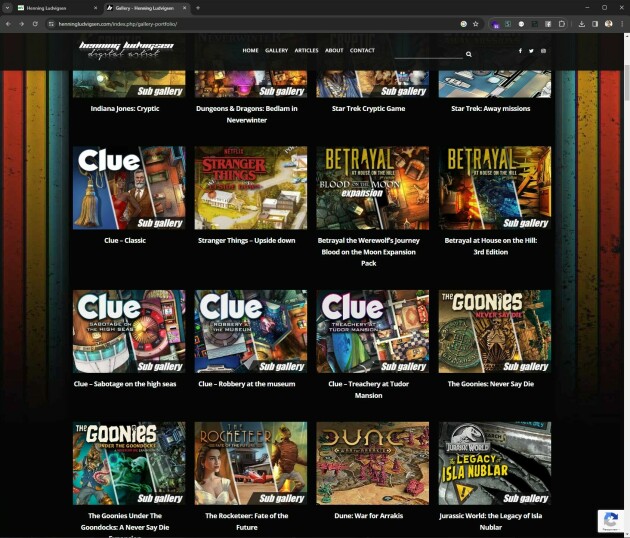Click 'Clue – Treachery at Tudor Mansion' title
The height and width of the screenshot is (538, 630).
[368, 389]
